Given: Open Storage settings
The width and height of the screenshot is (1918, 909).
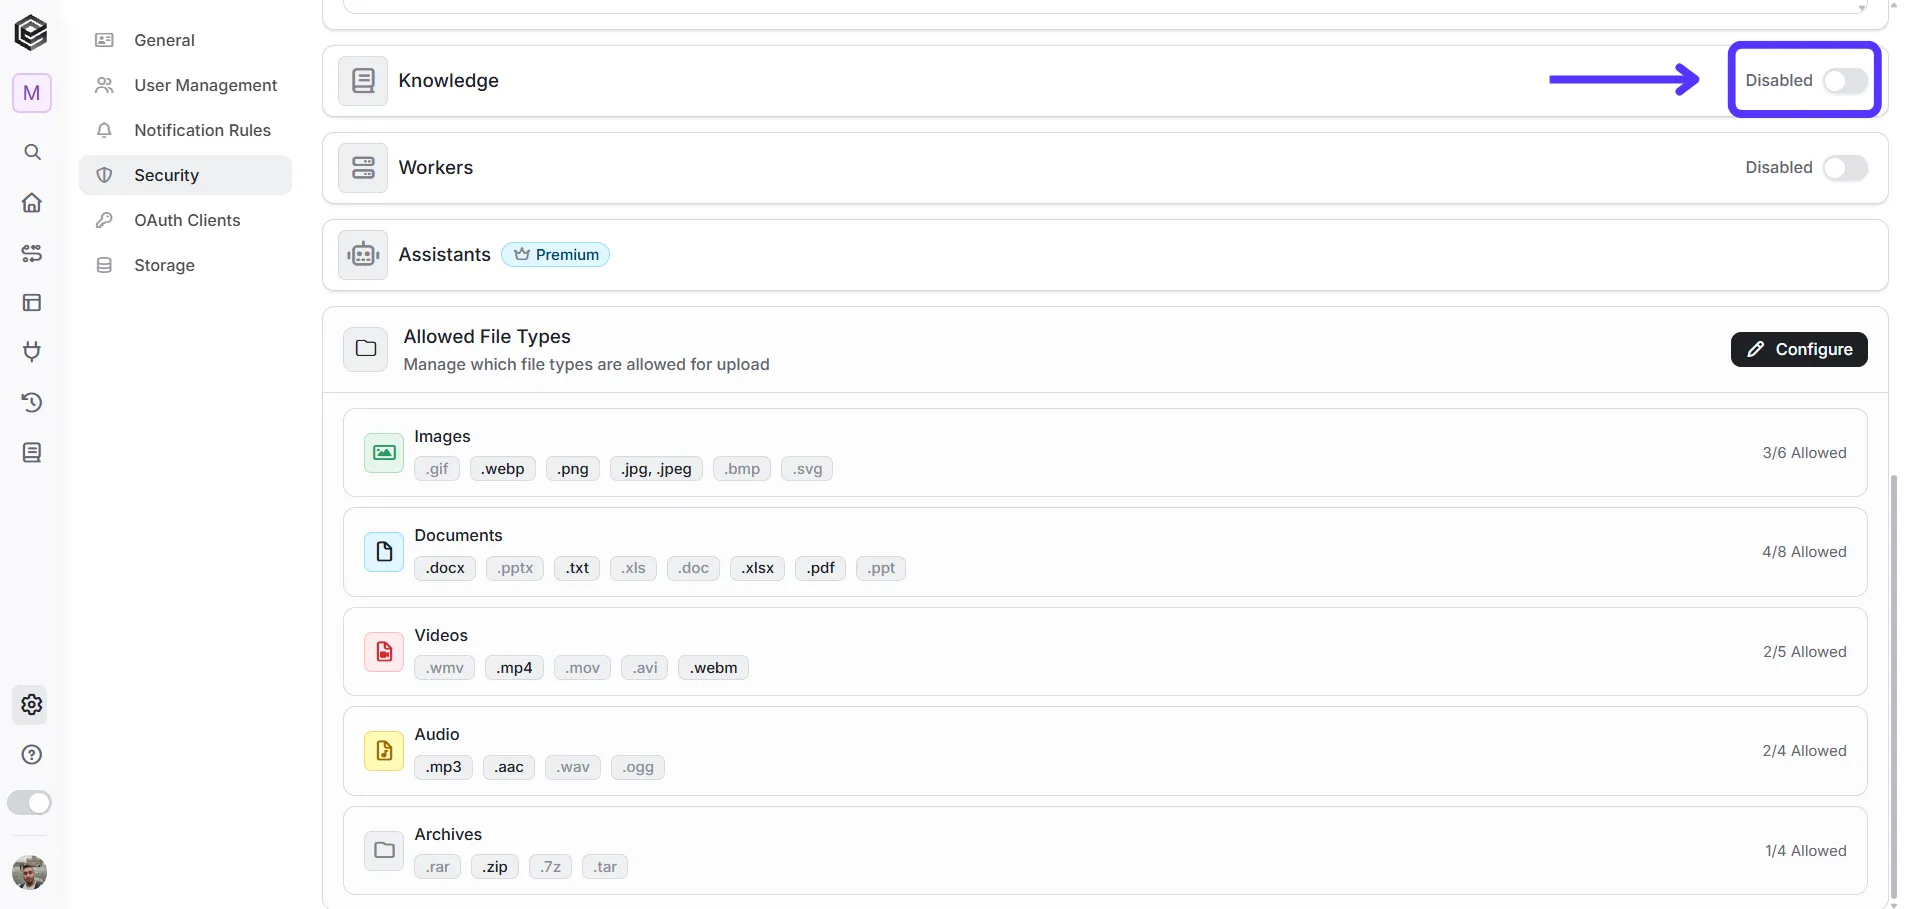Looking at the screenshot, I should [x=185, y=265].
